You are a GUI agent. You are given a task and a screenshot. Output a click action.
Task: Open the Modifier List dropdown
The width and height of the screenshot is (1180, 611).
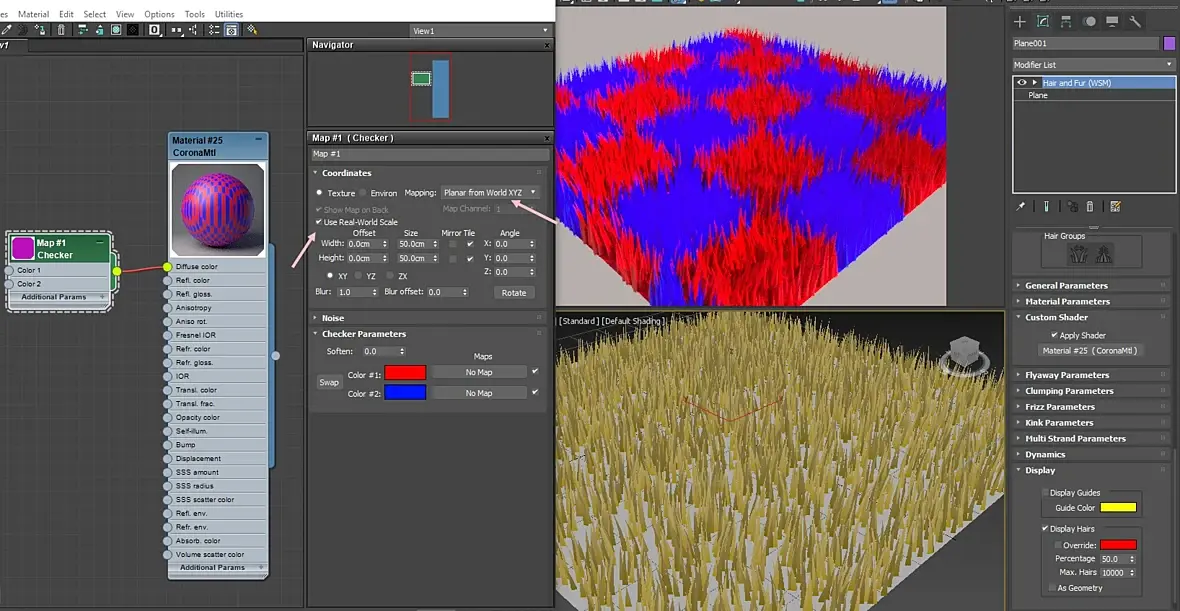click(1093, 65)
